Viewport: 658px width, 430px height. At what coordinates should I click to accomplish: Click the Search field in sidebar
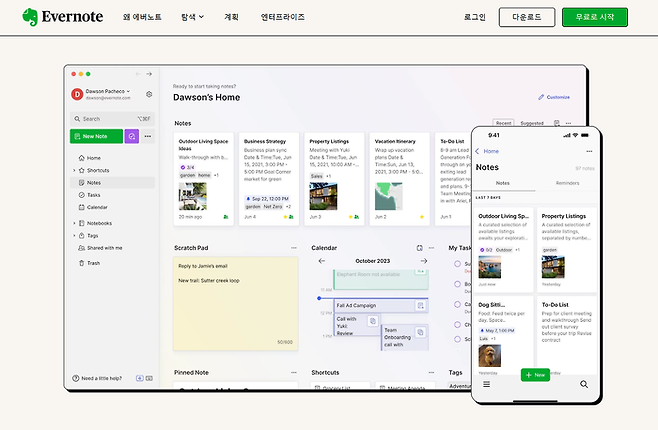tap(112, 119)
